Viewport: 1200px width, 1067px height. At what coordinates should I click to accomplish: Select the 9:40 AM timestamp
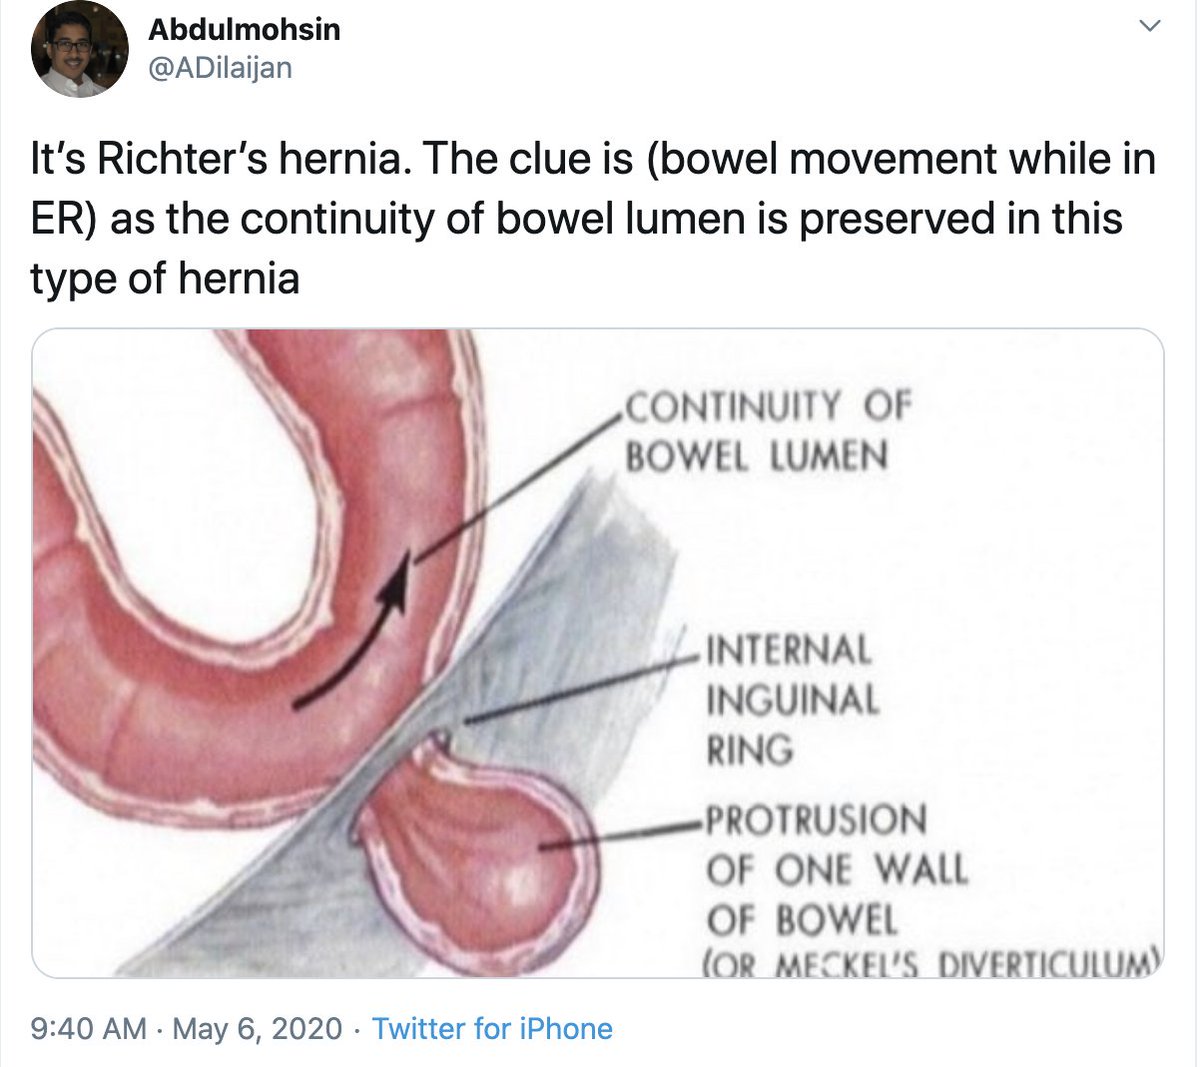[x=89, y=1029]
